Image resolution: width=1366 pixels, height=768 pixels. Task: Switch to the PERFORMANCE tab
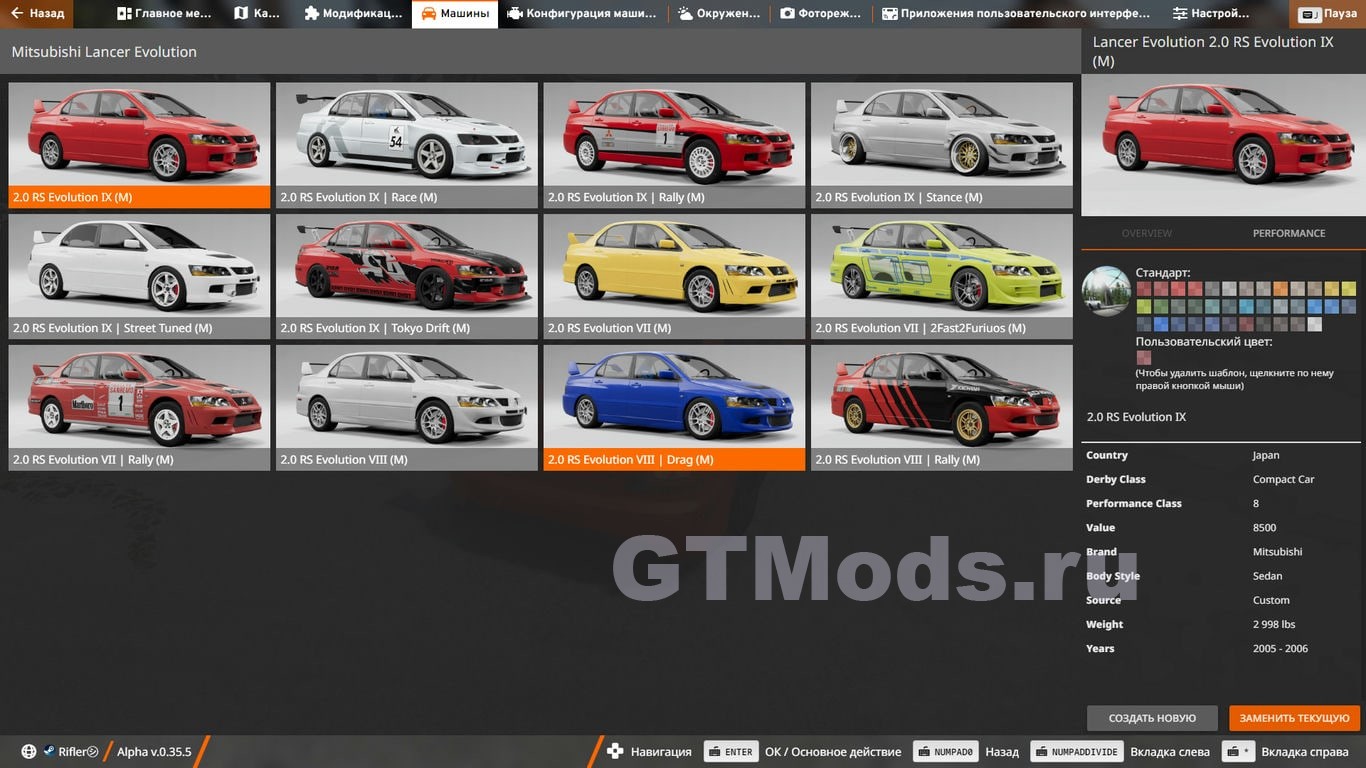(1289, 233)
